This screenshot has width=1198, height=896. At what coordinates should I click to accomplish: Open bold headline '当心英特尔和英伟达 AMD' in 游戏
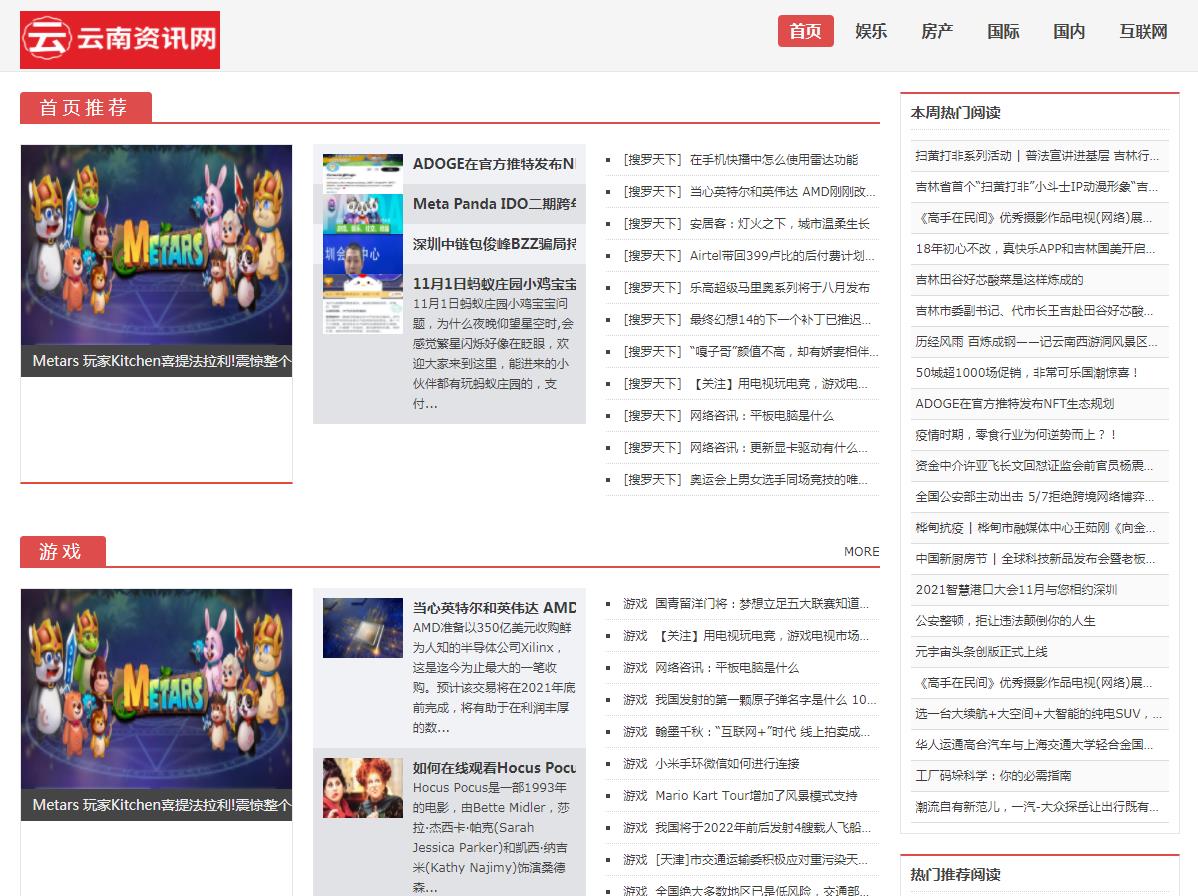(494, 608)
